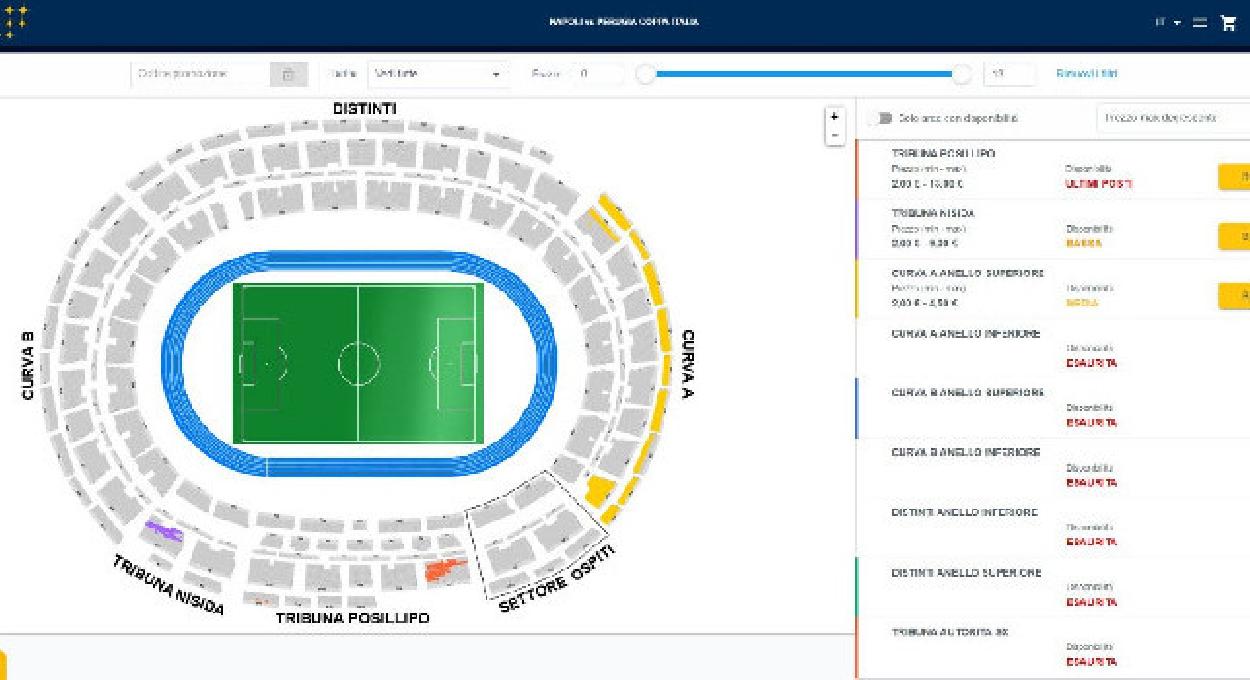
Task: Click the 'Rimuovi filtri' link
Action: (1086, 74)
